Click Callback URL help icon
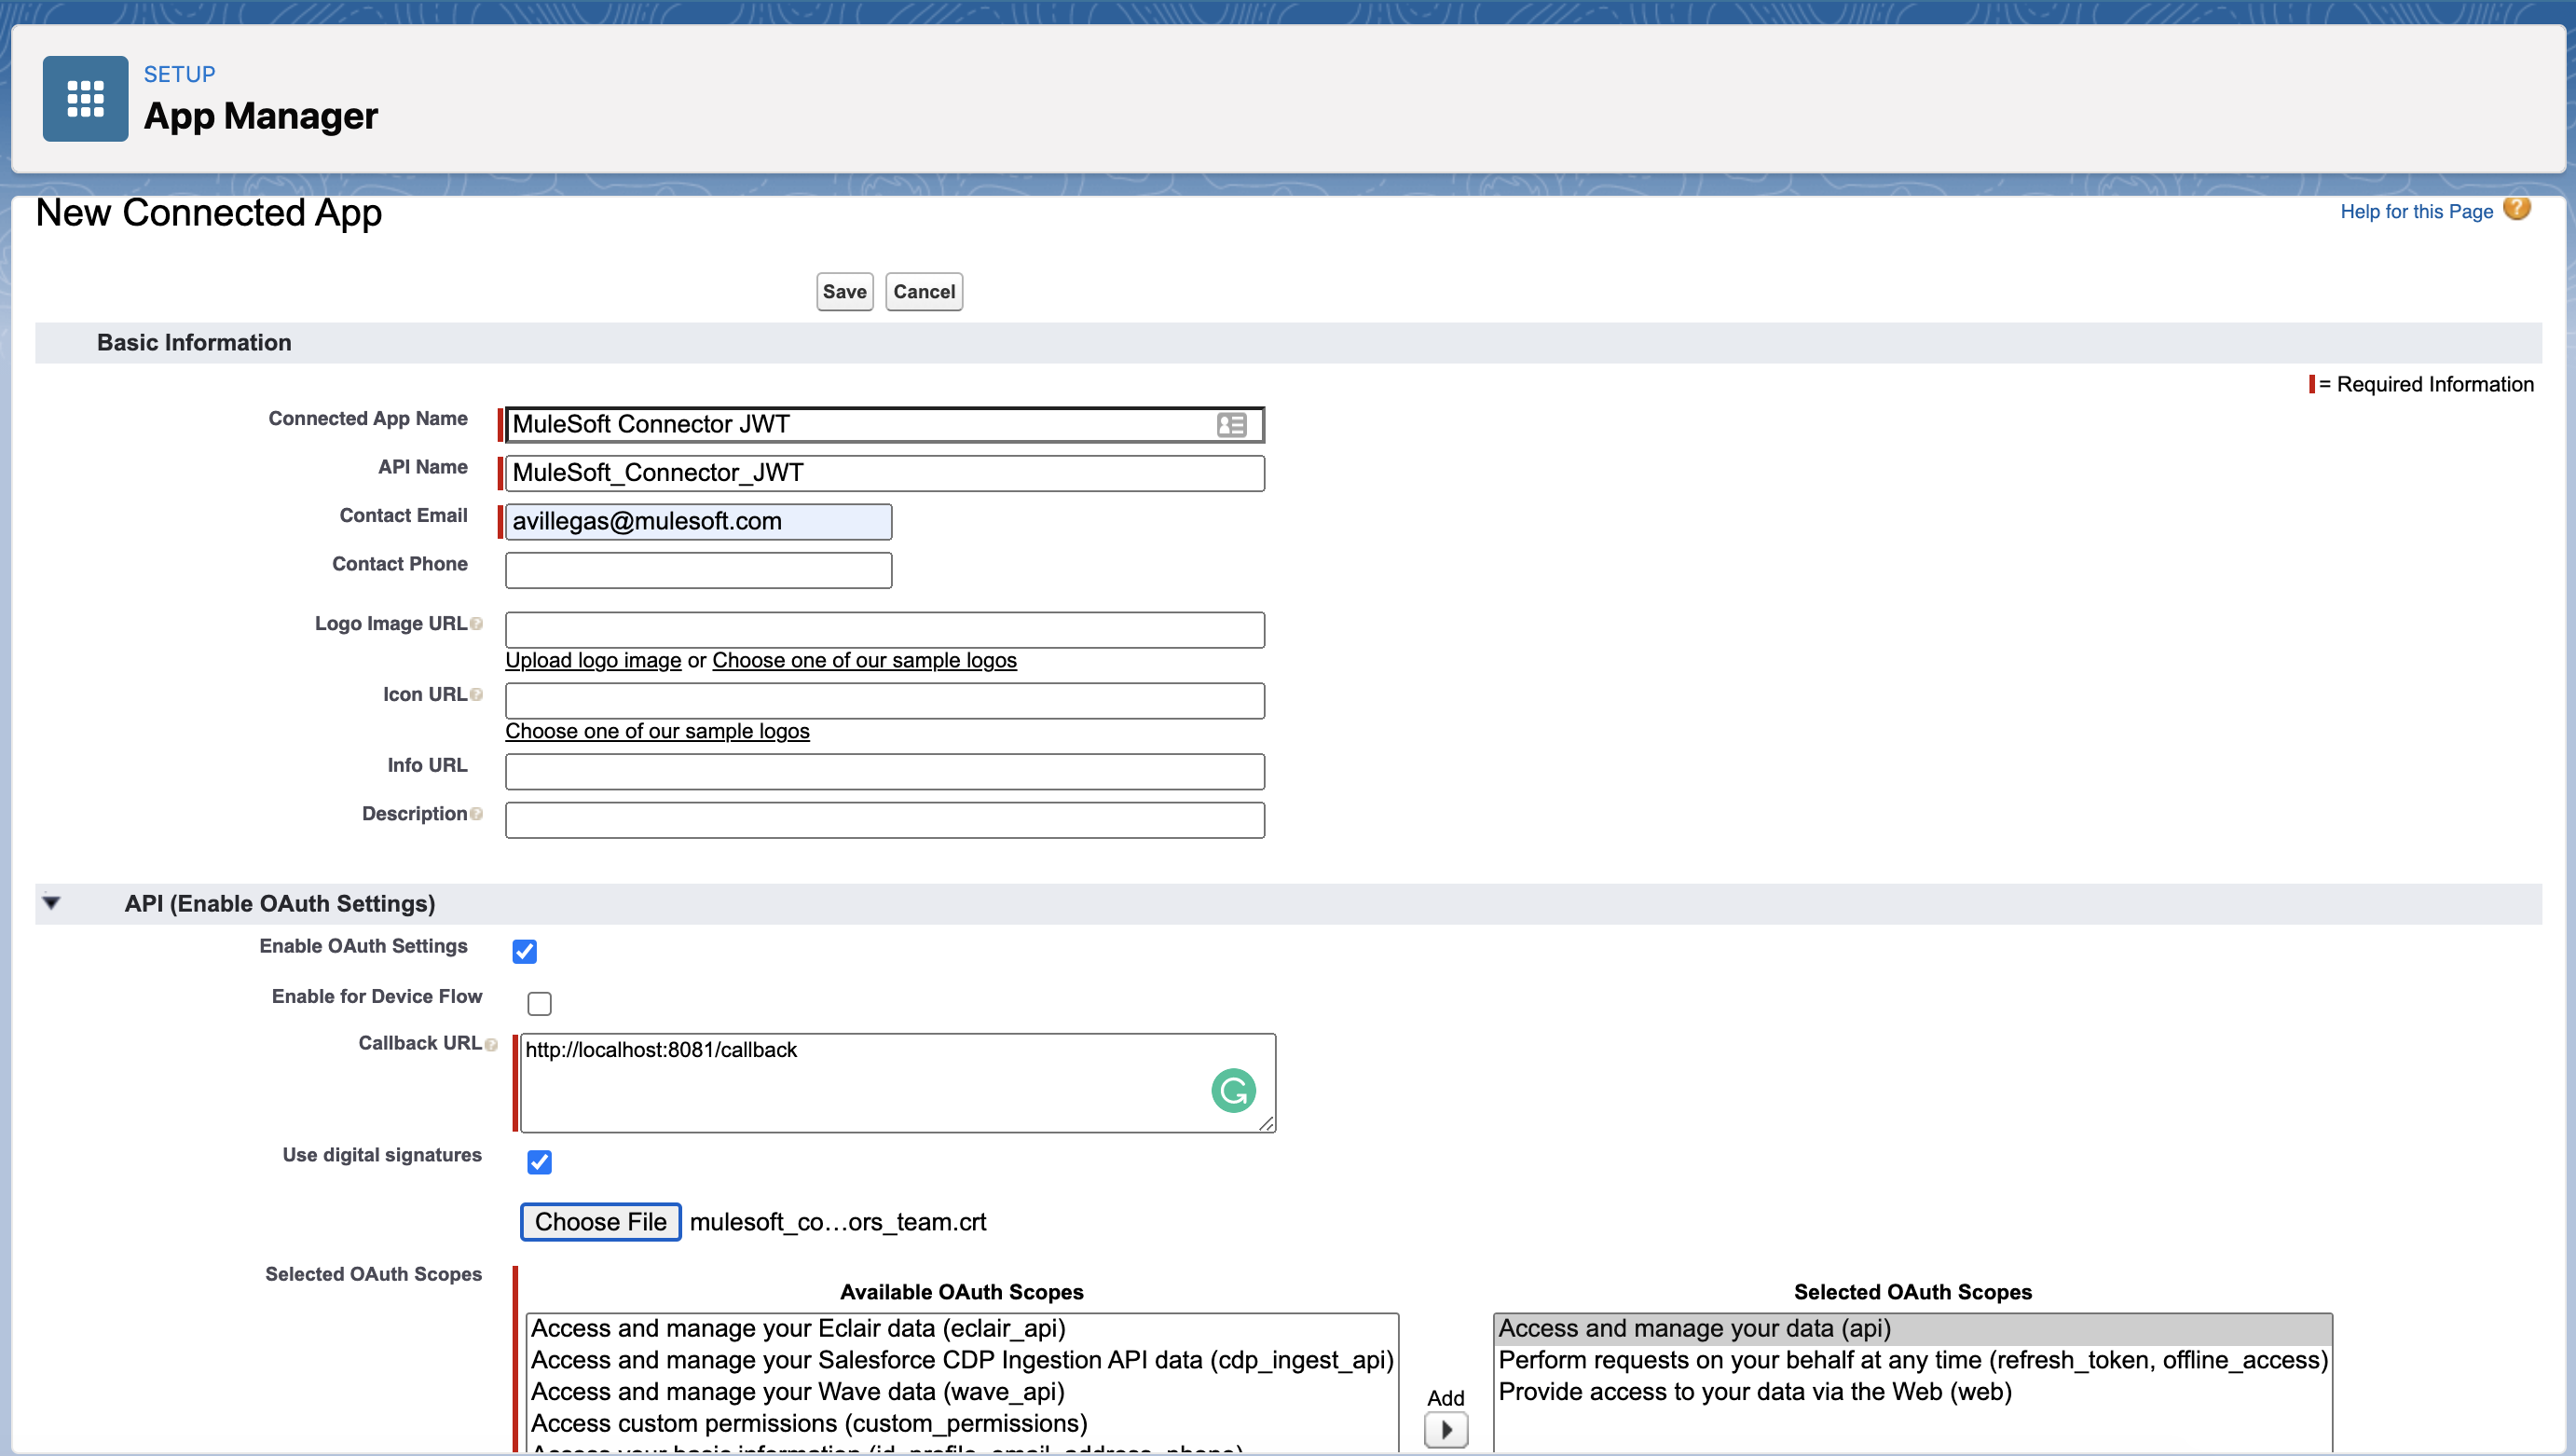 click(x=491, y=1045)
